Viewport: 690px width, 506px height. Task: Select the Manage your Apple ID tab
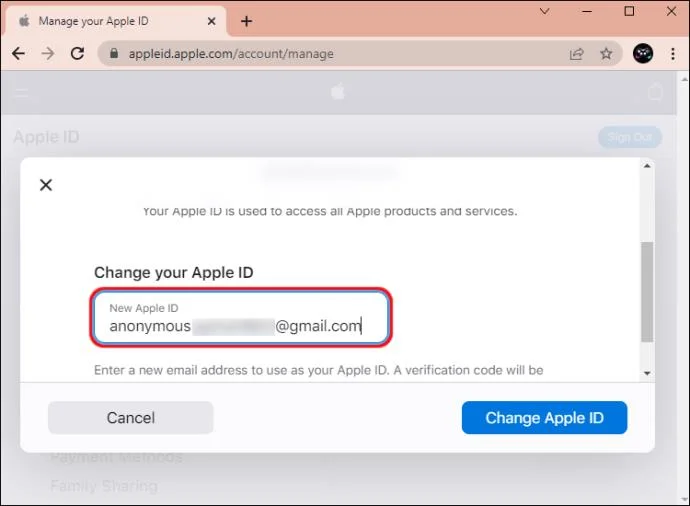pos(114,21)
